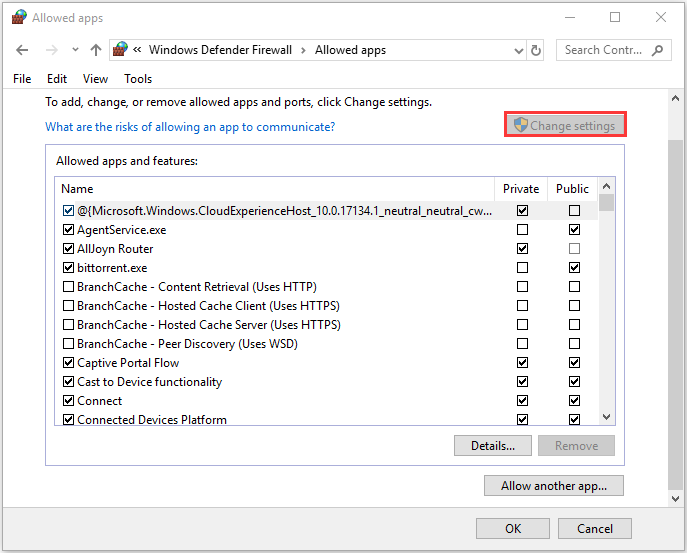The width and height of the screenshot is (687, 553).
Task: Click the window scrollbar up arrow
Action: 676,99
